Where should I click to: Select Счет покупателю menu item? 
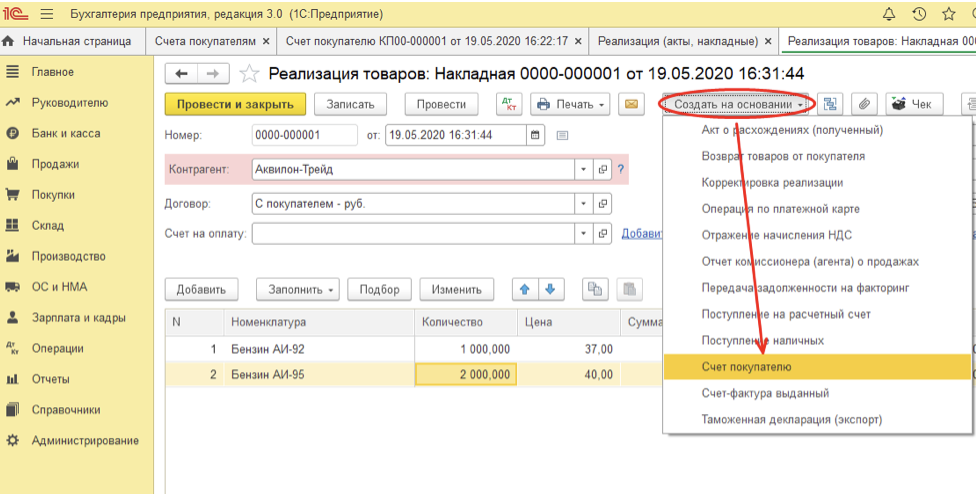click(746, 367)
